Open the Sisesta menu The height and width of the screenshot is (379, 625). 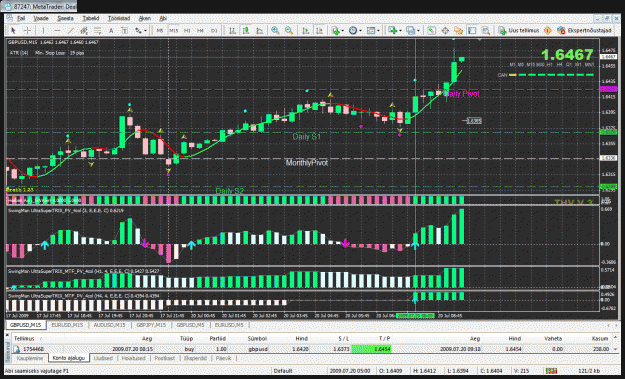point(65,18)
